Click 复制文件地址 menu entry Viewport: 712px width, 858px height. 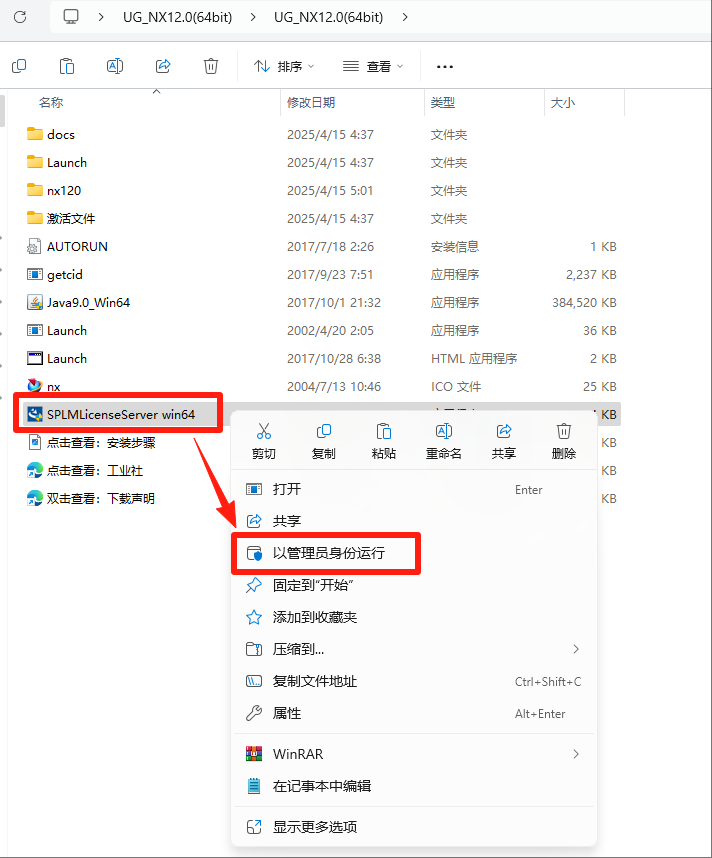tap(414, 682)
